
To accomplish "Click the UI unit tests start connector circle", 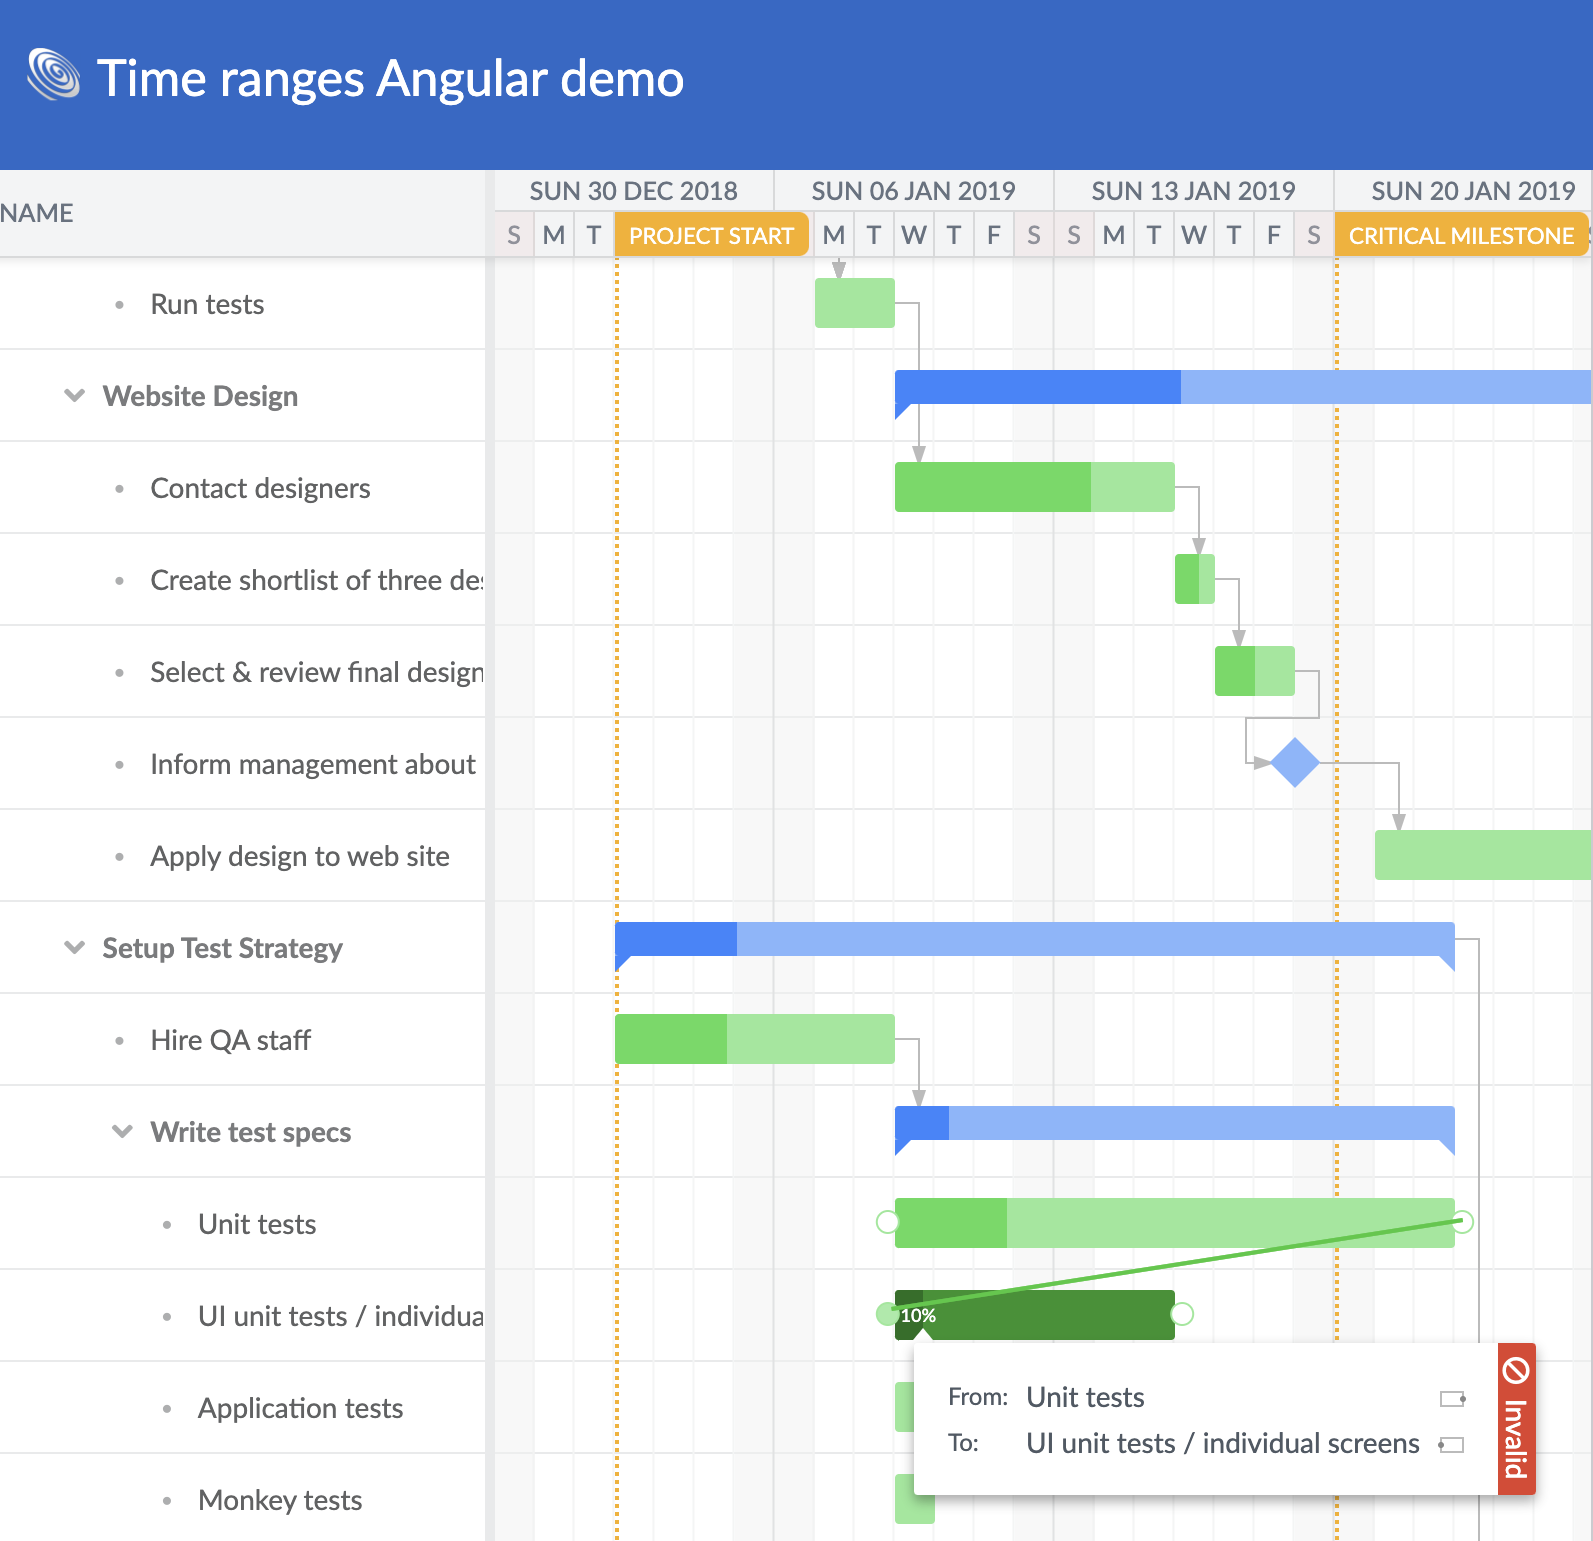I will click(x=887, y=1314).
